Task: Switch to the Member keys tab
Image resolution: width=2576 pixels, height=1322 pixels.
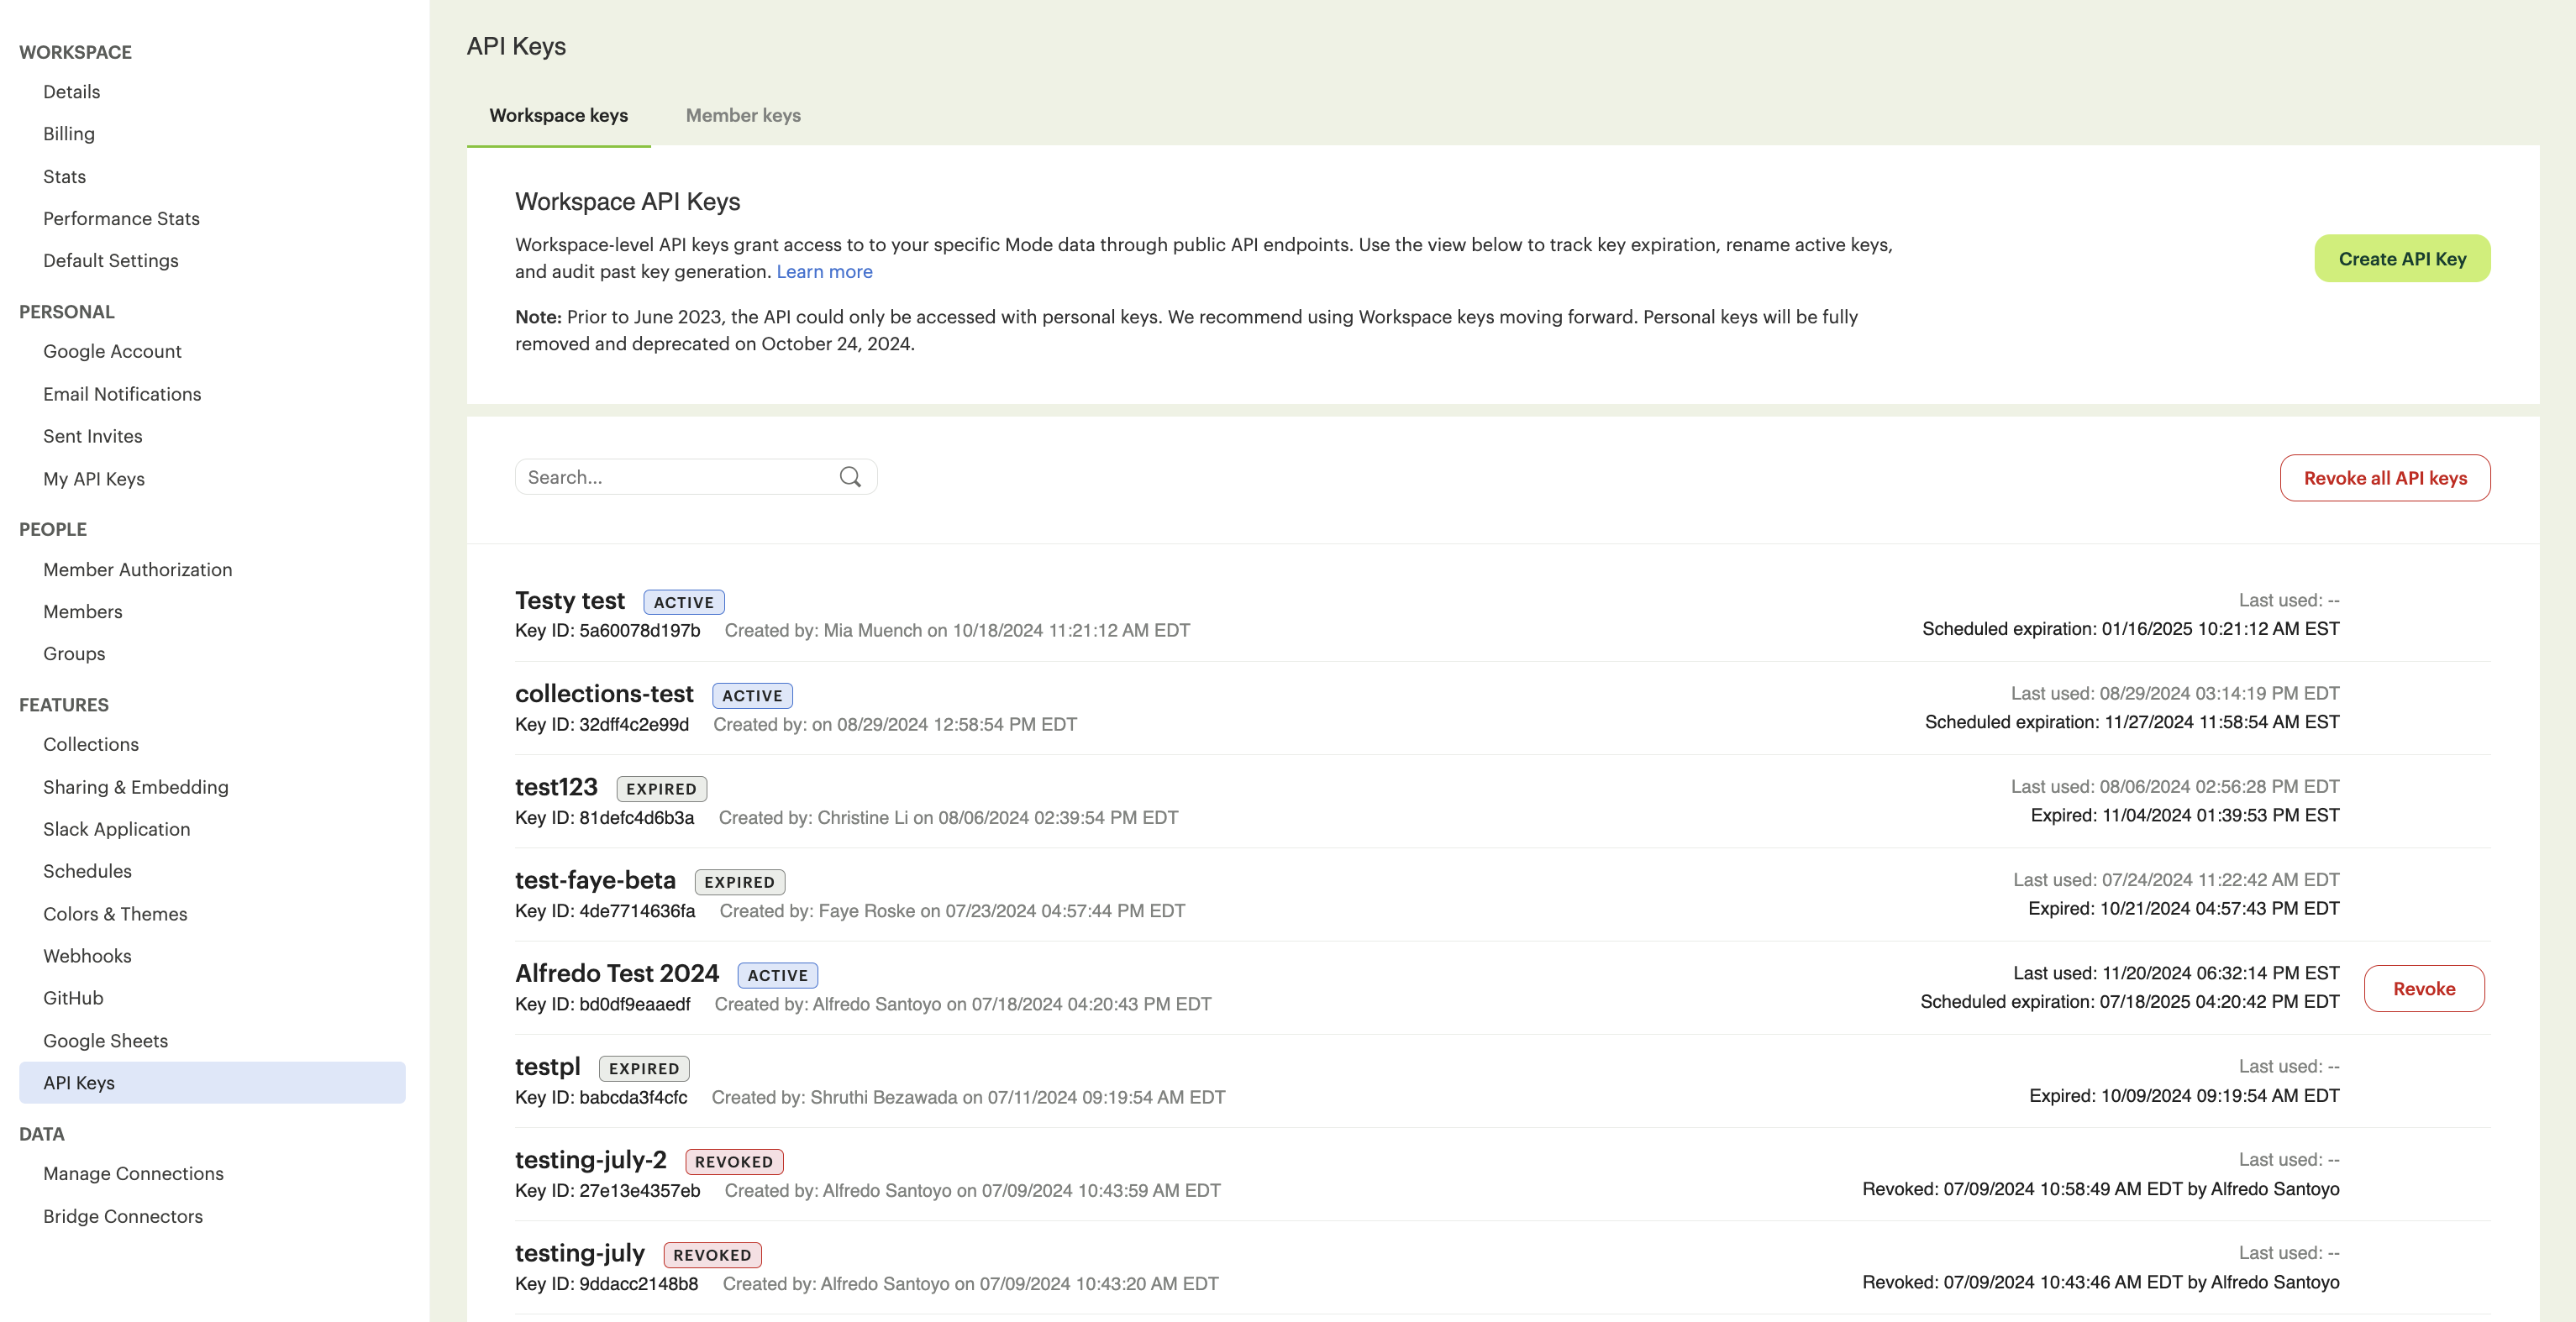Action: click(742, 115)
